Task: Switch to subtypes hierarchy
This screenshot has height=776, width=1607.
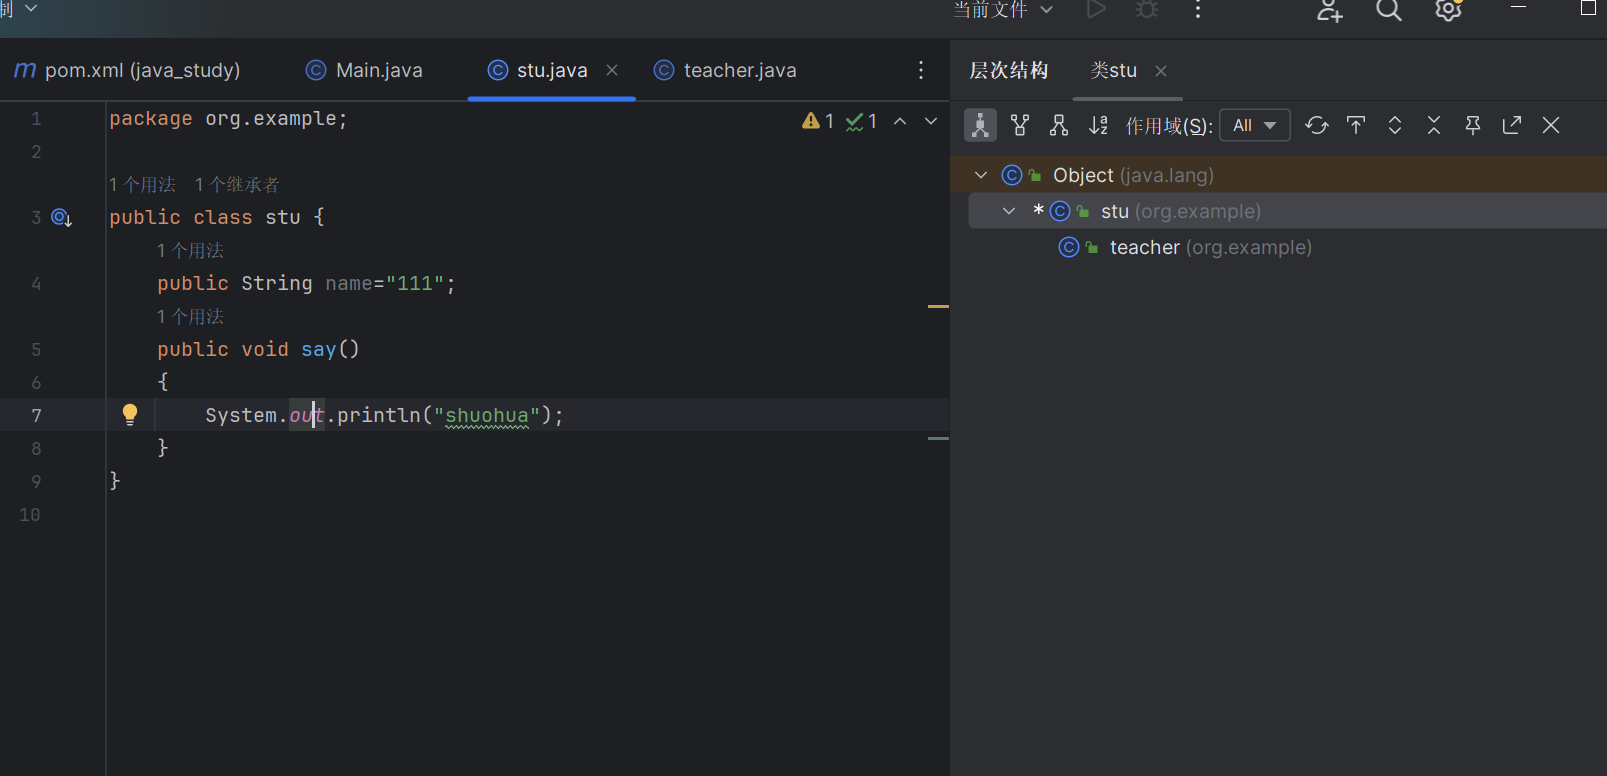Action: [1059, 125]
